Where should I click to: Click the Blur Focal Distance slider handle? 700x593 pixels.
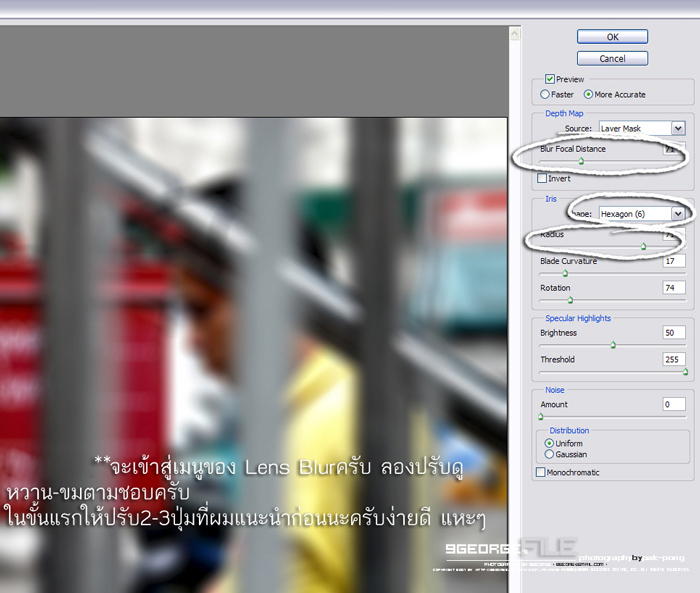tap(581, 161)
